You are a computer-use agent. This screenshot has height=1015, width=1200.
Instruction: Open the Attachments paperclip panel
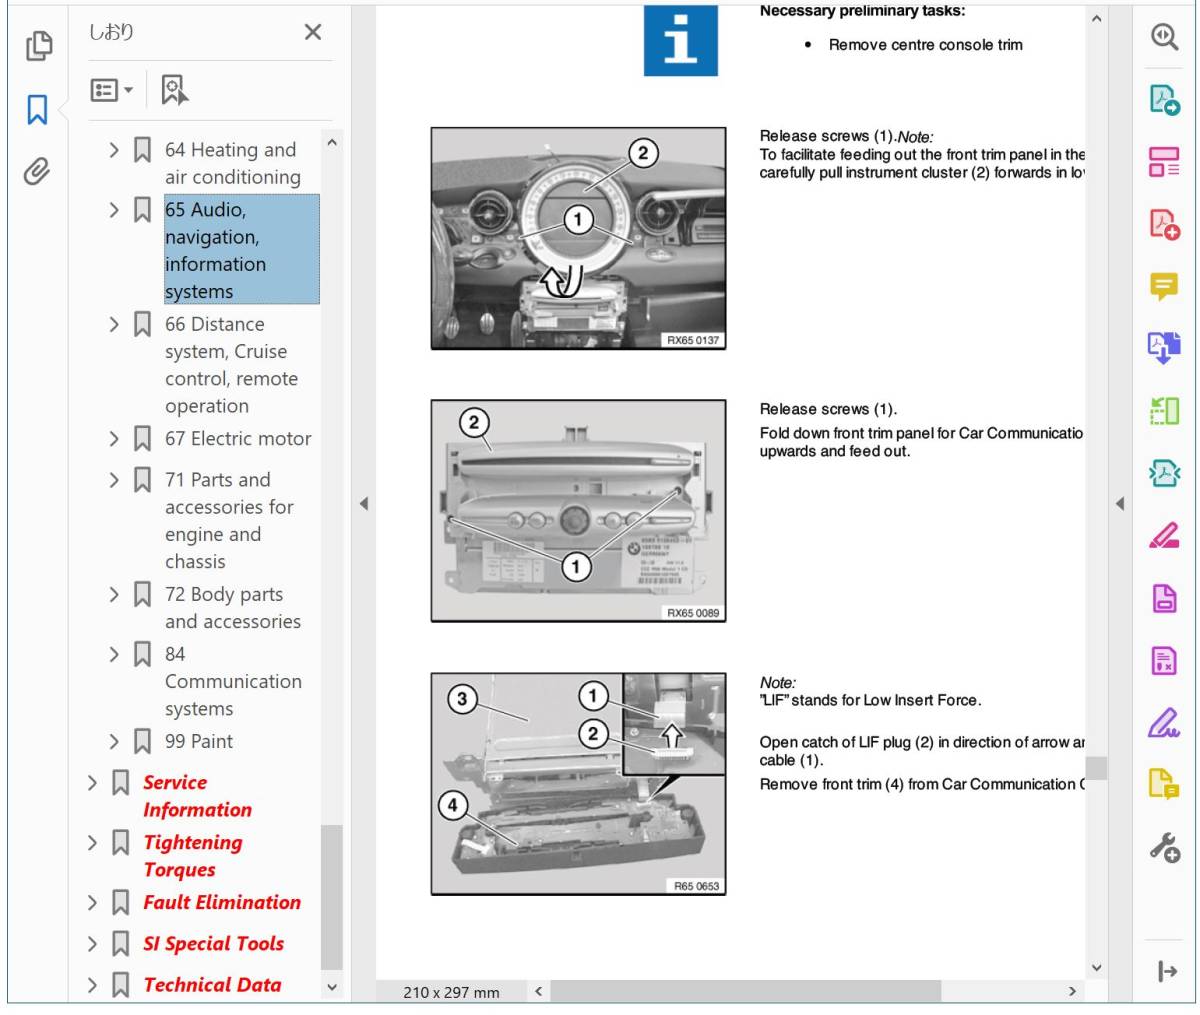(x=37, y=172)
